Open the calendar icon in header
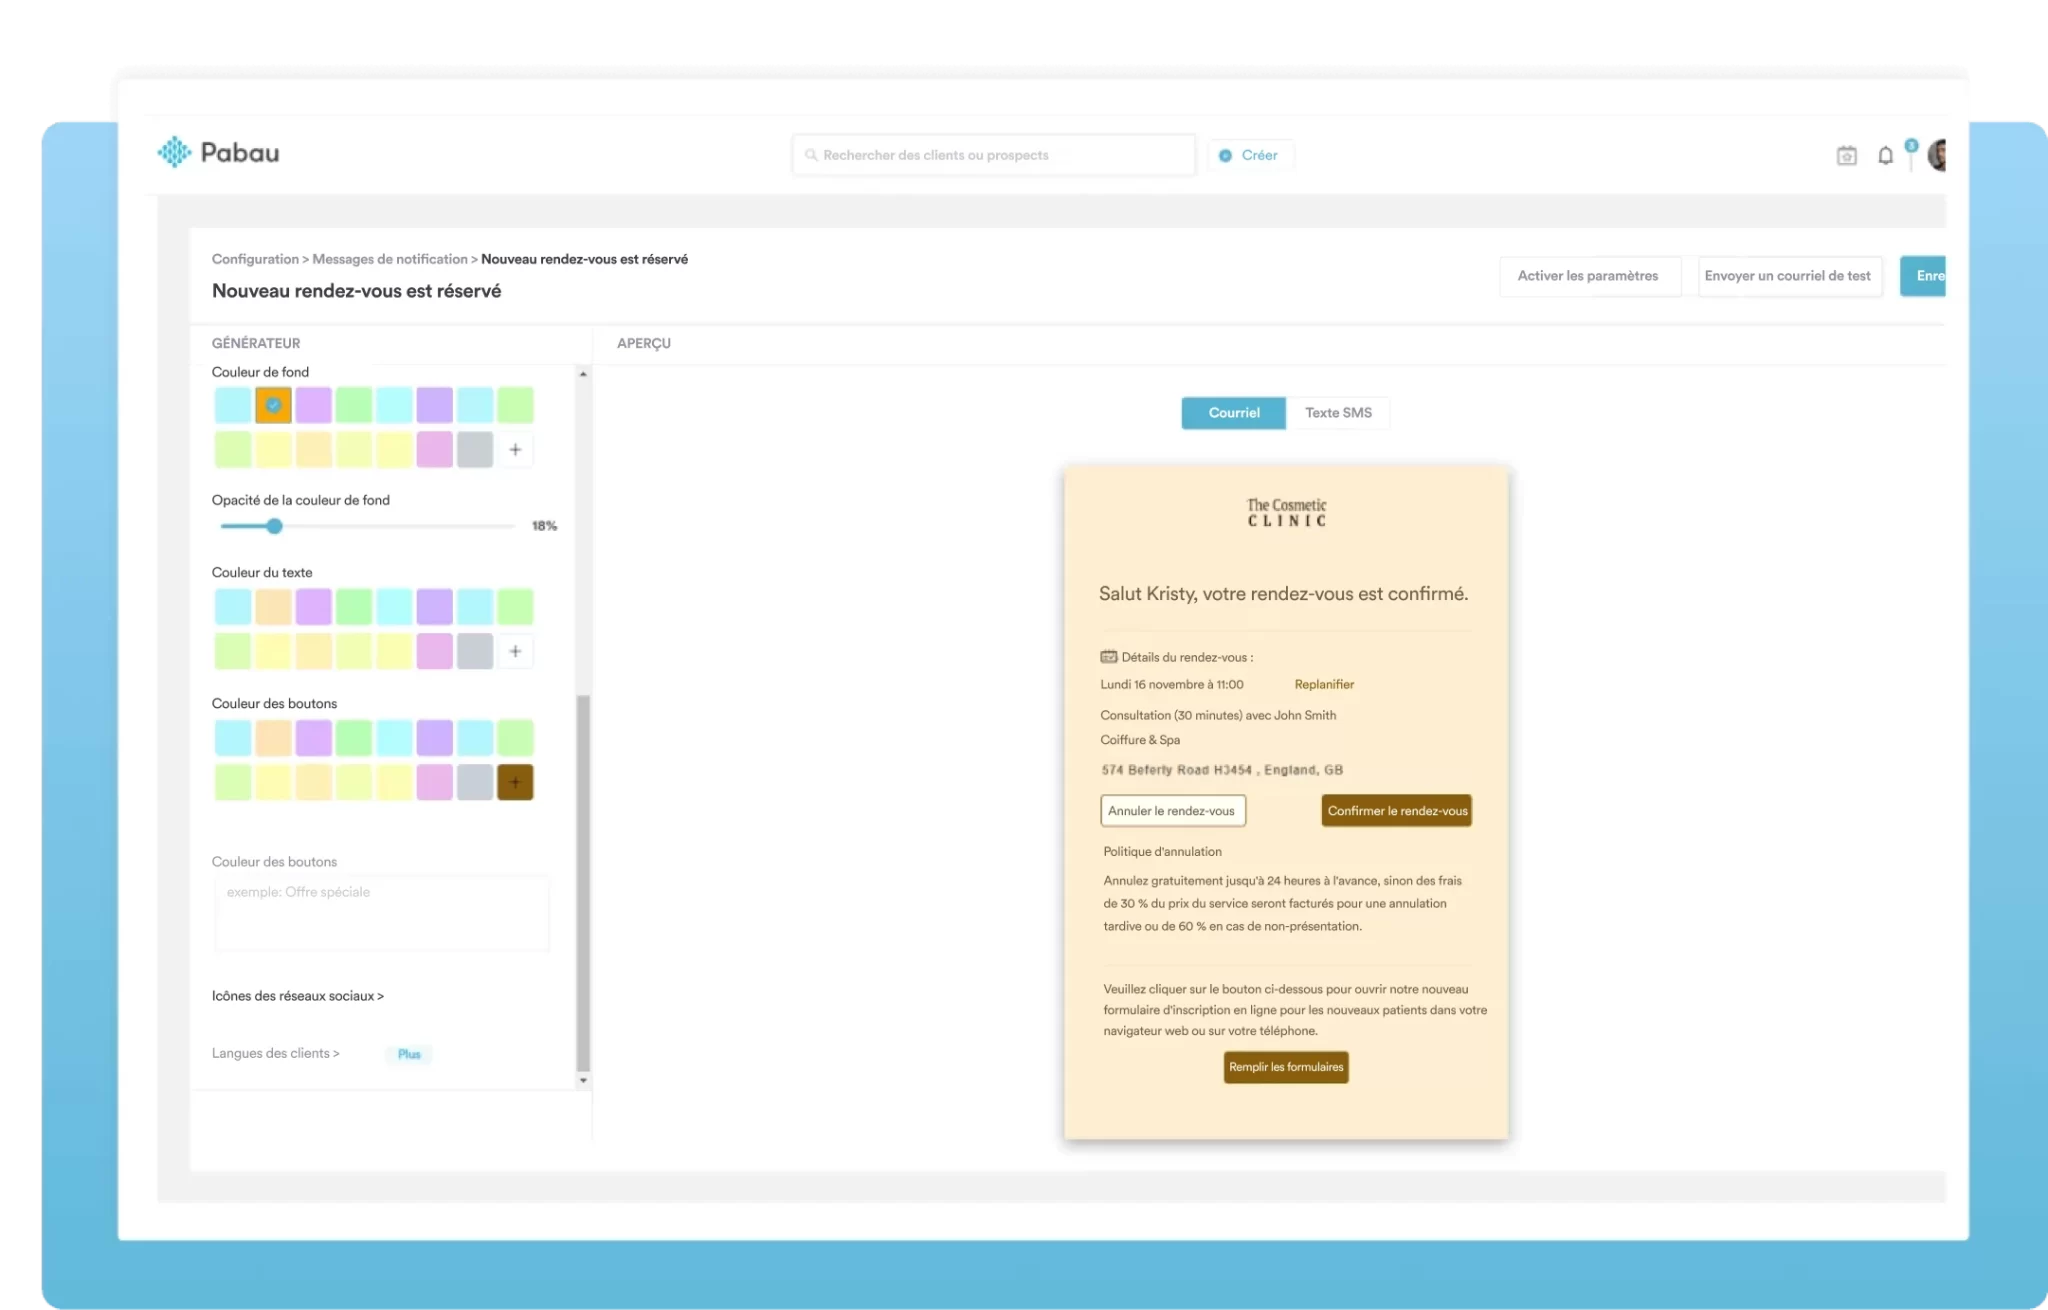This screenshot has height=1310, width=2048. (1846, 156)
